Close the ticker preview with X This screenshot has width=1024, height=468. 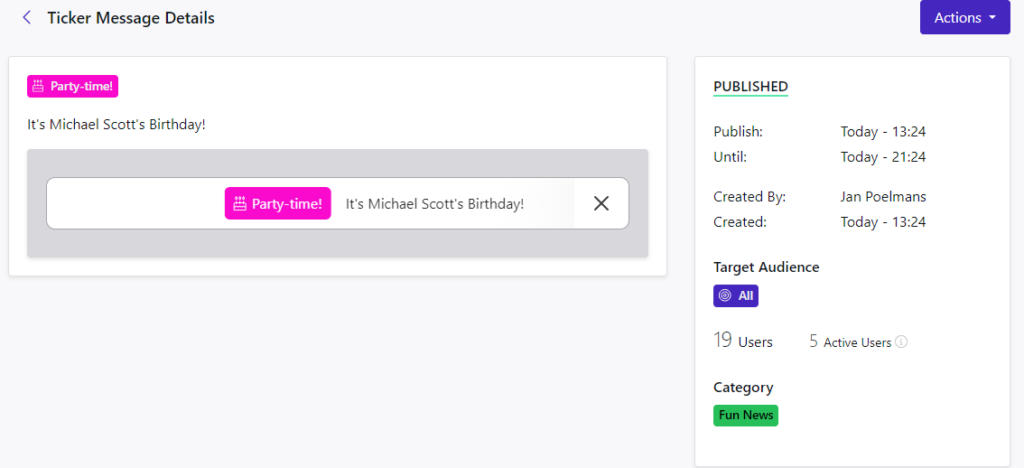[601, 204]
